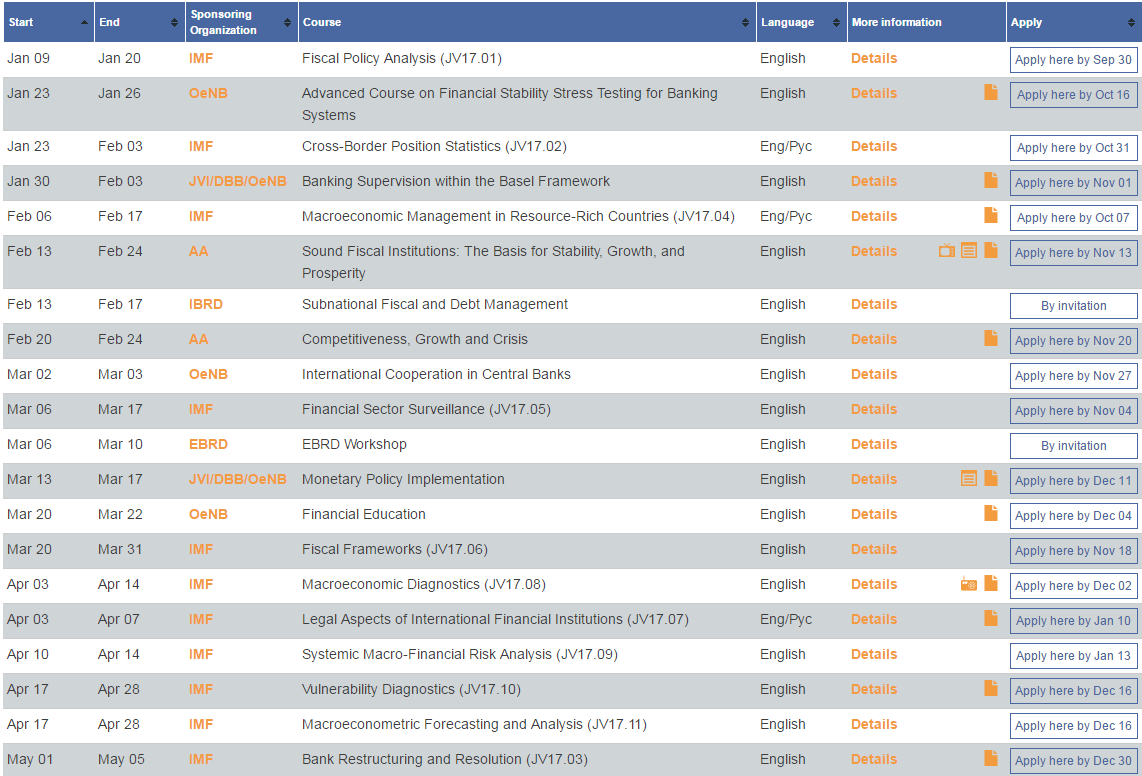This screenshot has height=776, width=1142.
Task: Open OeNB link in Financial Education row
Action: (208, 514)
